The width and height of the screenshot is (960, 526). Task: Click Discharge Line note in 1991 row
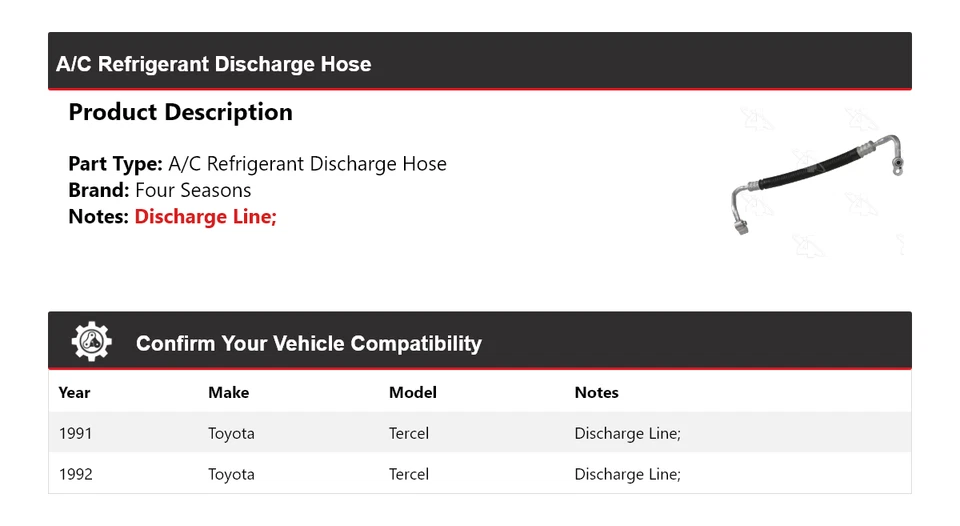pos(627,433)
